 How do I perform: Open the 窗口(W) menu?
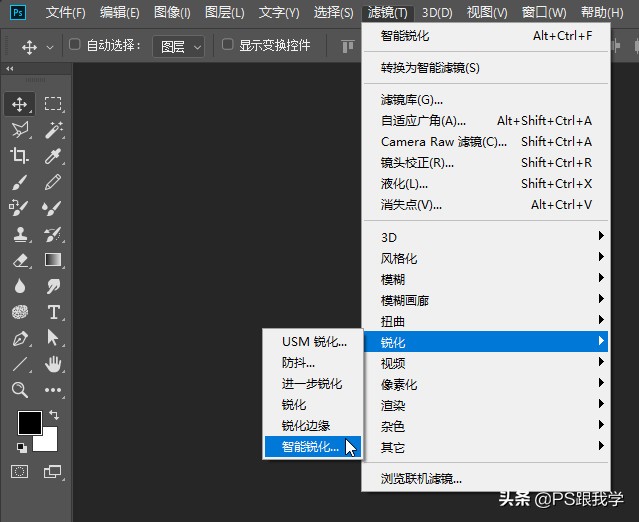pos(544,13)
